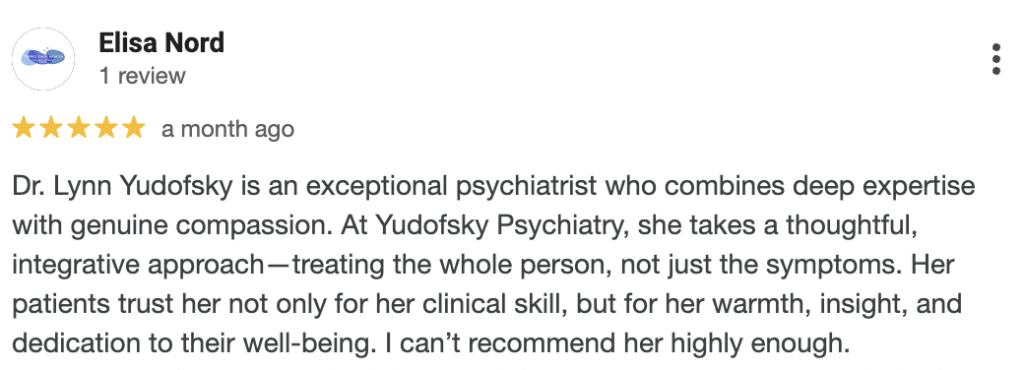1024x370 pixels.
Task: Click "Dr. Lynn Yudofsky" at review start
Action: tap(123, 187)
